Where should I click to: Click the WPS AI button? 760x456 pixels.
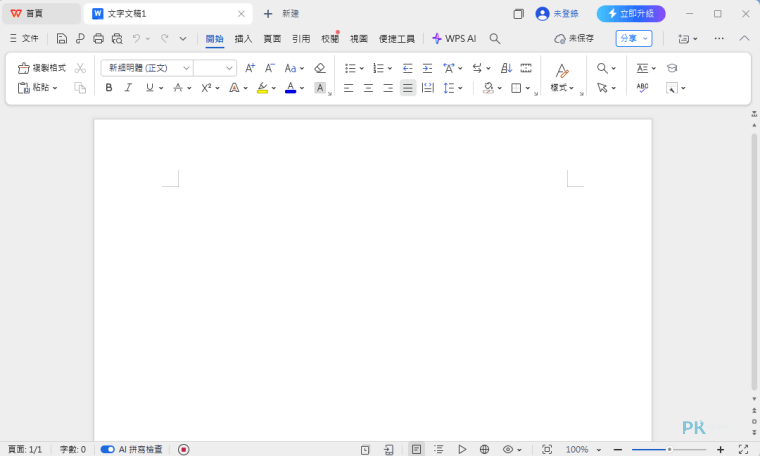click(x=454, y=39)
